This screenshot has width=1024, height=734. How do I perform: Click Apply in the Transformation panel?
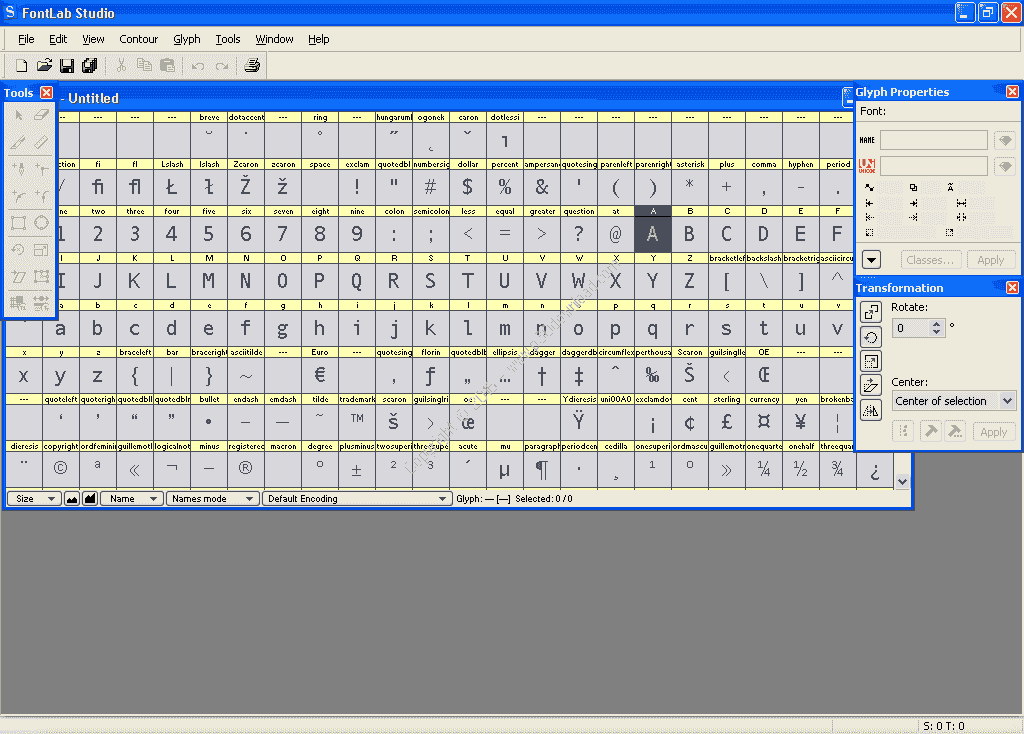point(993,432)
